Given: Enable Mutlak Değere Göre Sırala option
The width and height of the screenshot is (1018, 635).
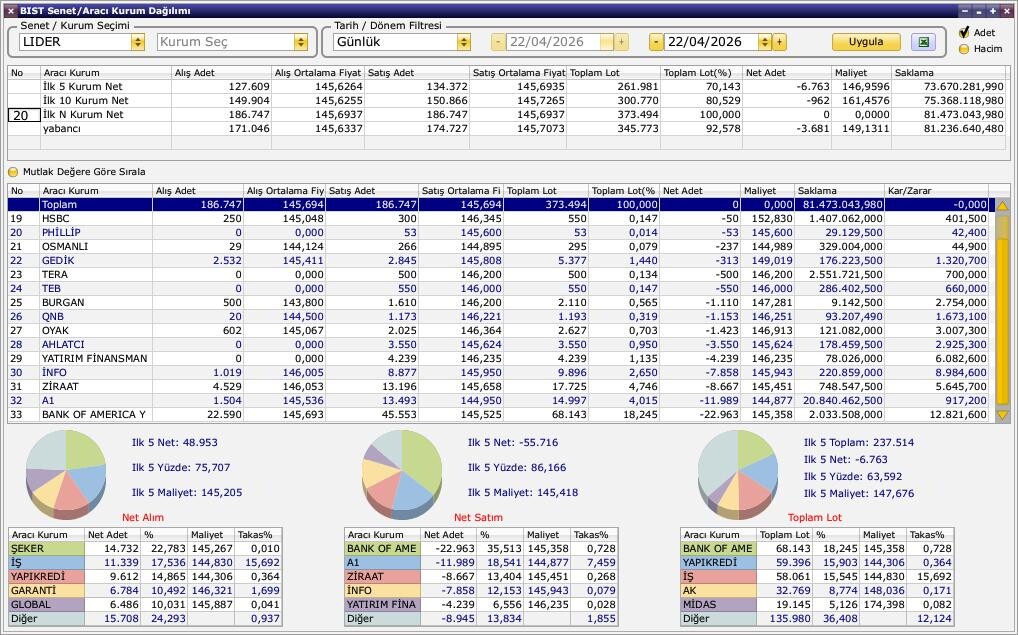Looking at the screenshot, I should click(14, 172).
